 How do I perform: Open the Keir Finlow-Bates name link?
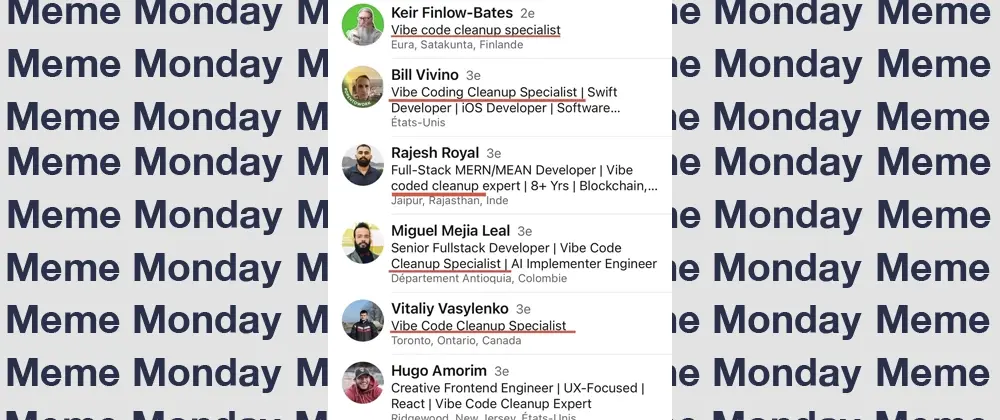(451, 13)
